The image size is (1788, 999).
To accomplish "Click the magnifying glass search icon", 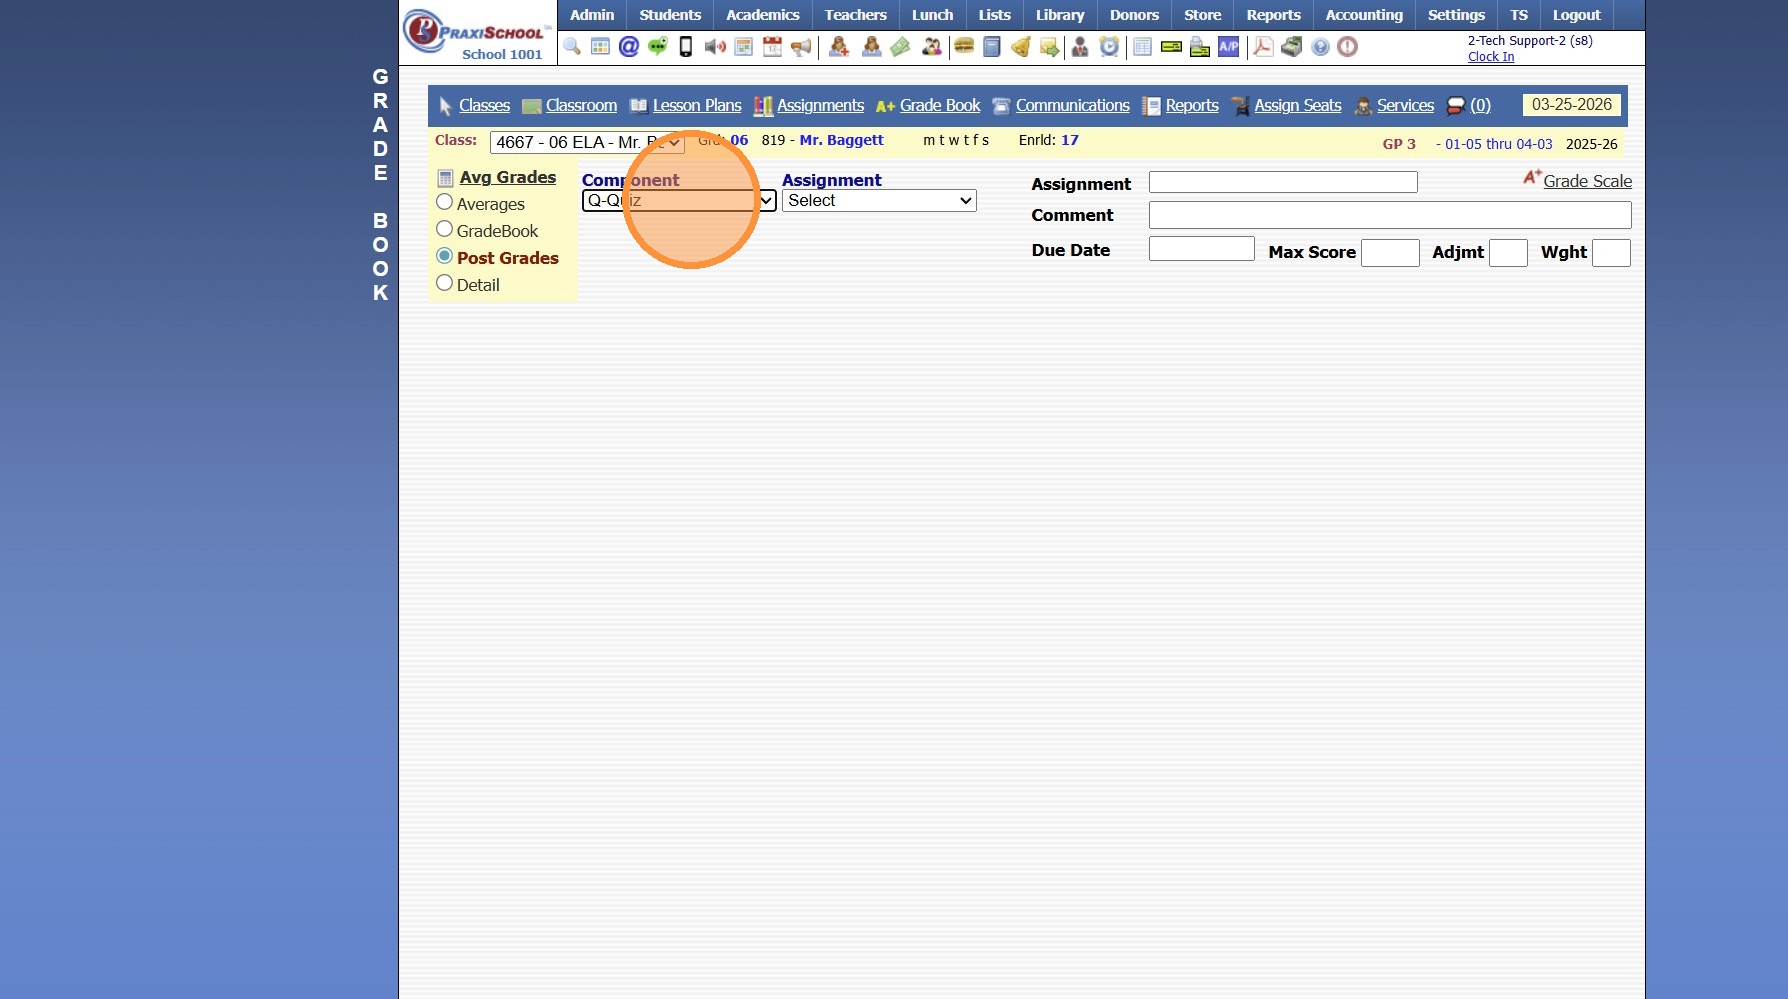I will click(x=572, y=47).
